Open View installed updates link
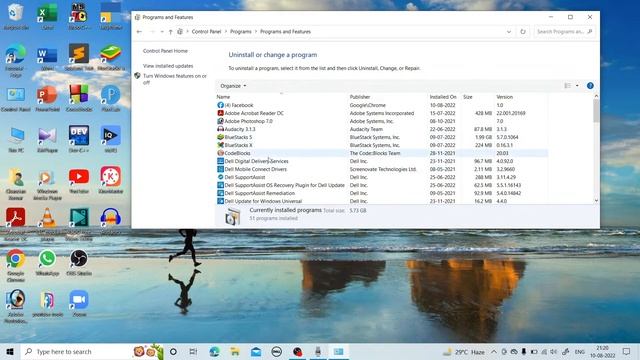Viewport: 640px width, 360px height. 168,66
